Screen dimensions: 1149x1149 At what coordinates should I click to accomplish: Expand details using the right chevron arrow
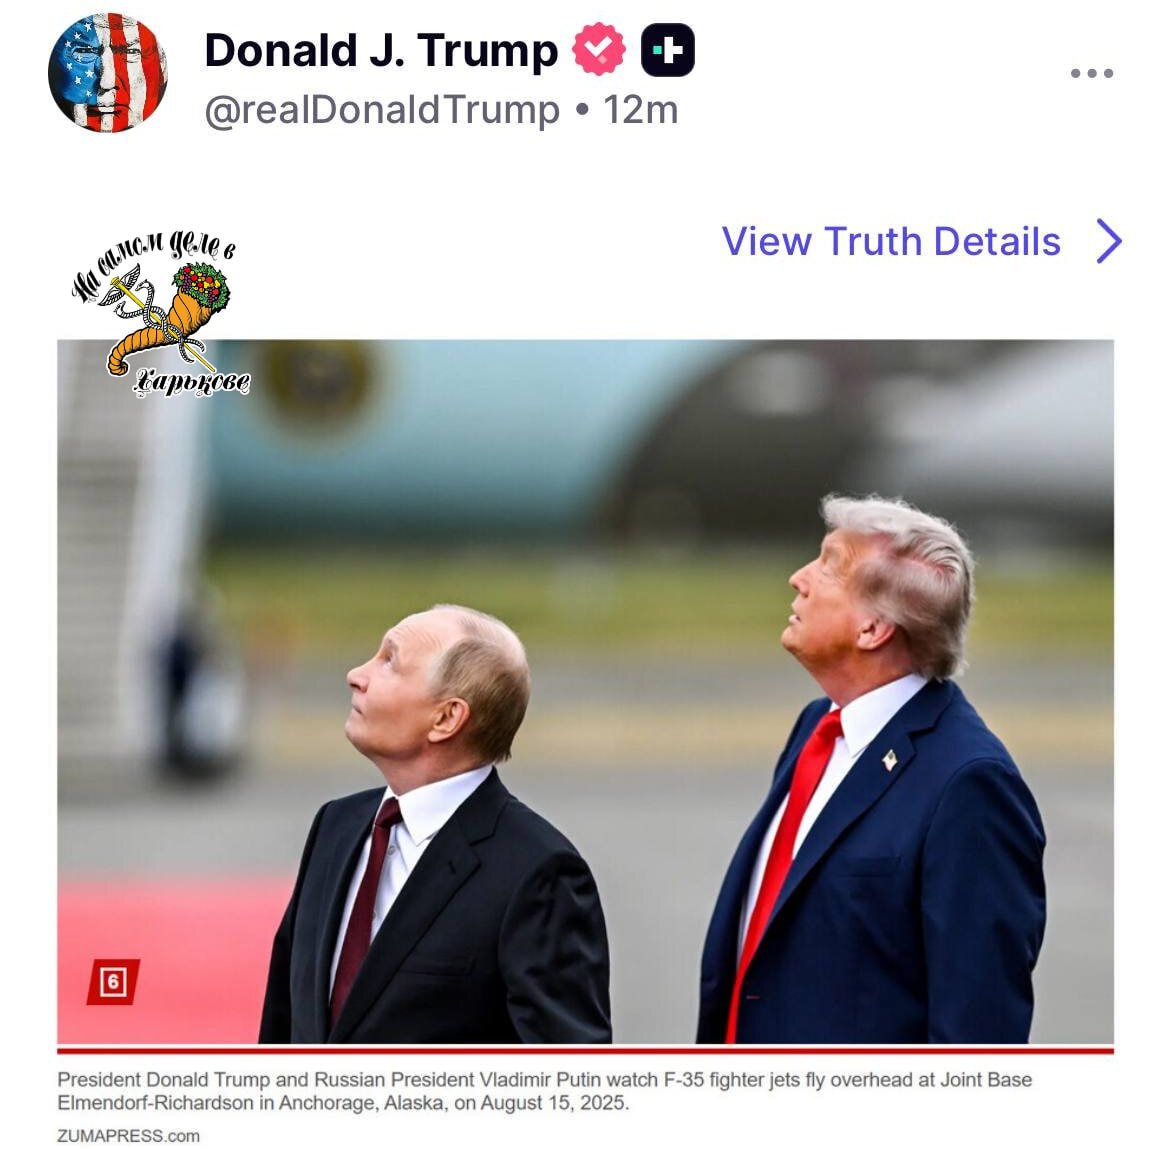pos(1109,241)
